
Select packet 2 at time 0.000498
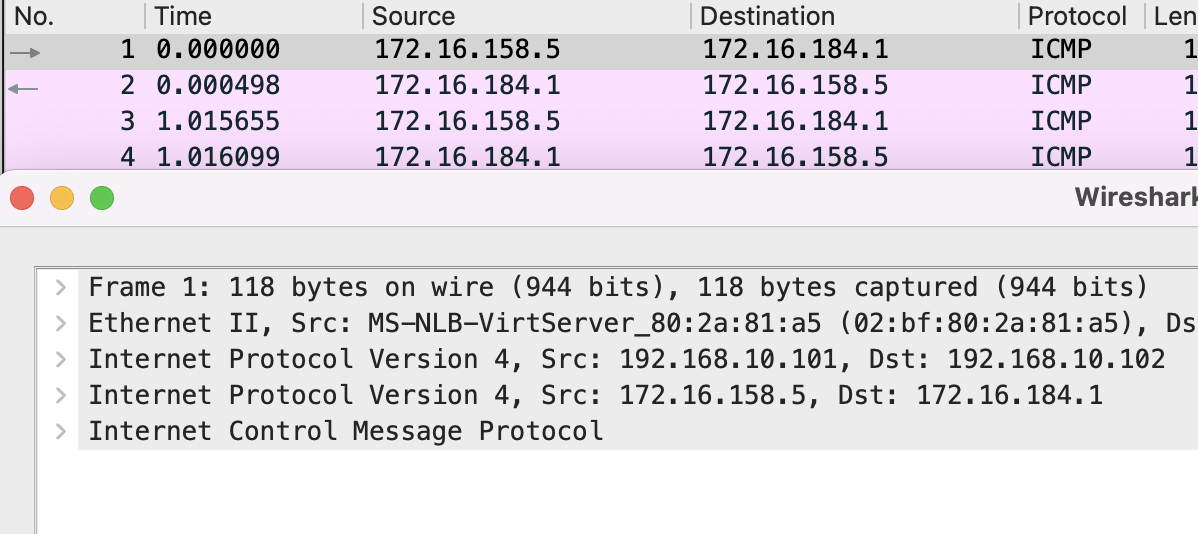[218, 86]
